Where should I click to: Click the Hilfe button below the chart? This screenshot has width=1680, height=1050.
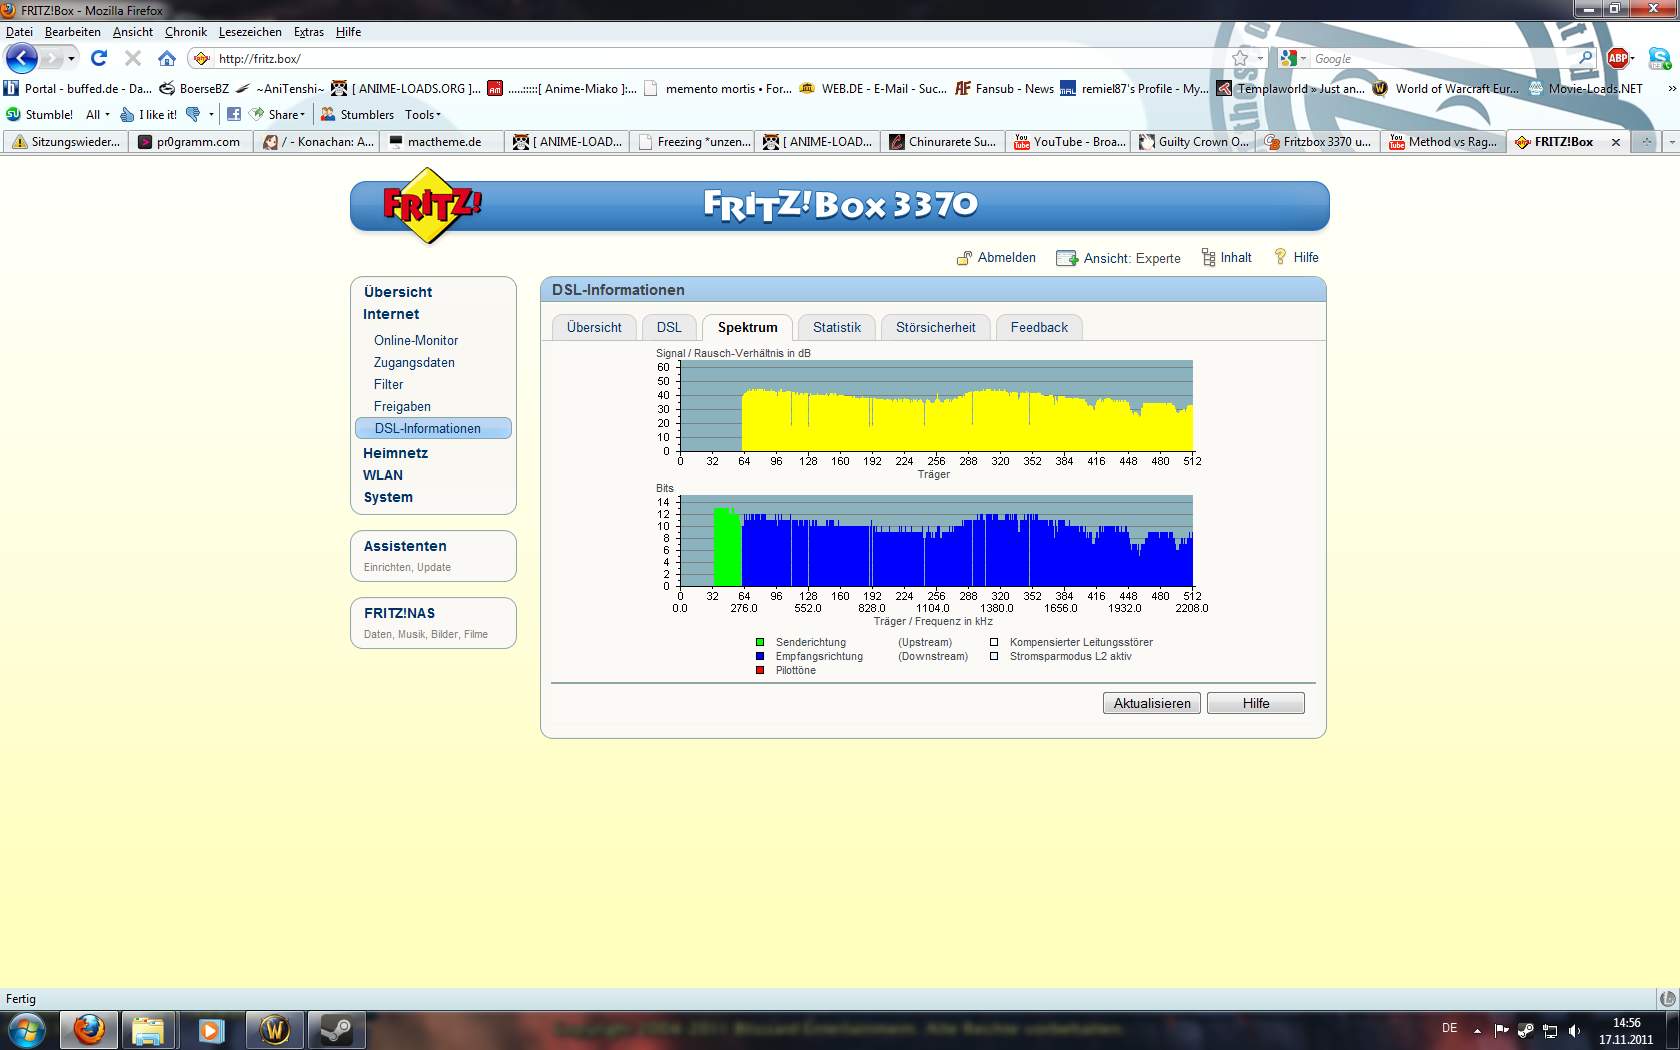pyautogui.click(x=1256, y=703)
